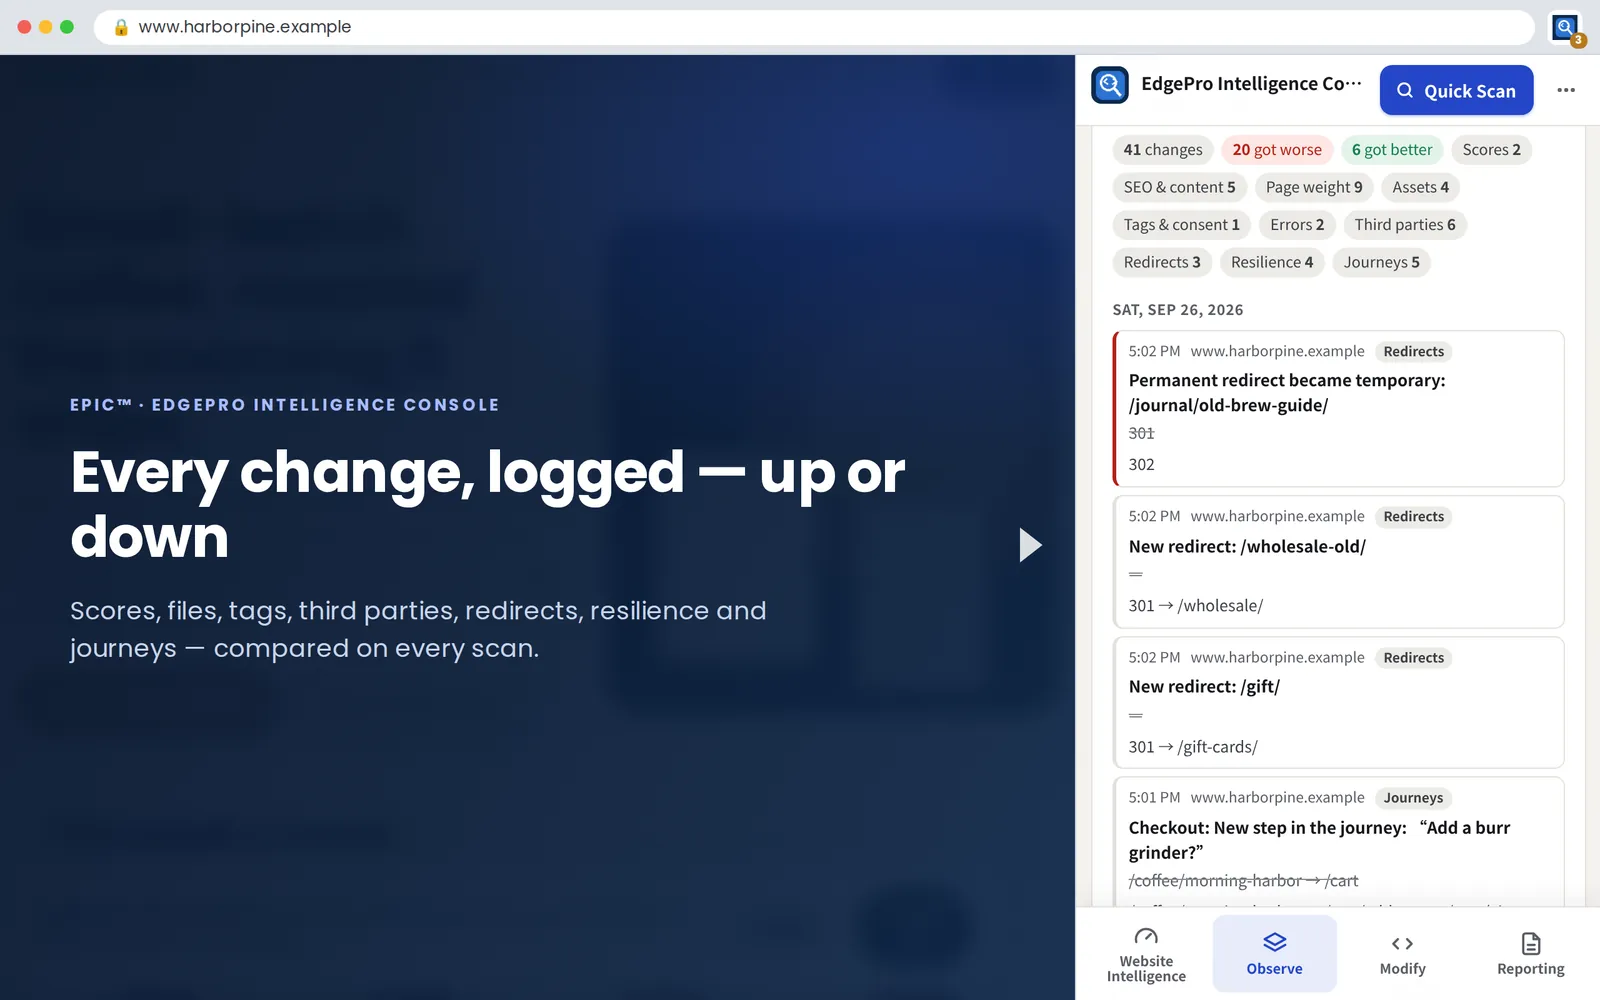Switch to the Observe tab
The height and width of the screenshot is (1000, 1600).
pos(1274,954)
